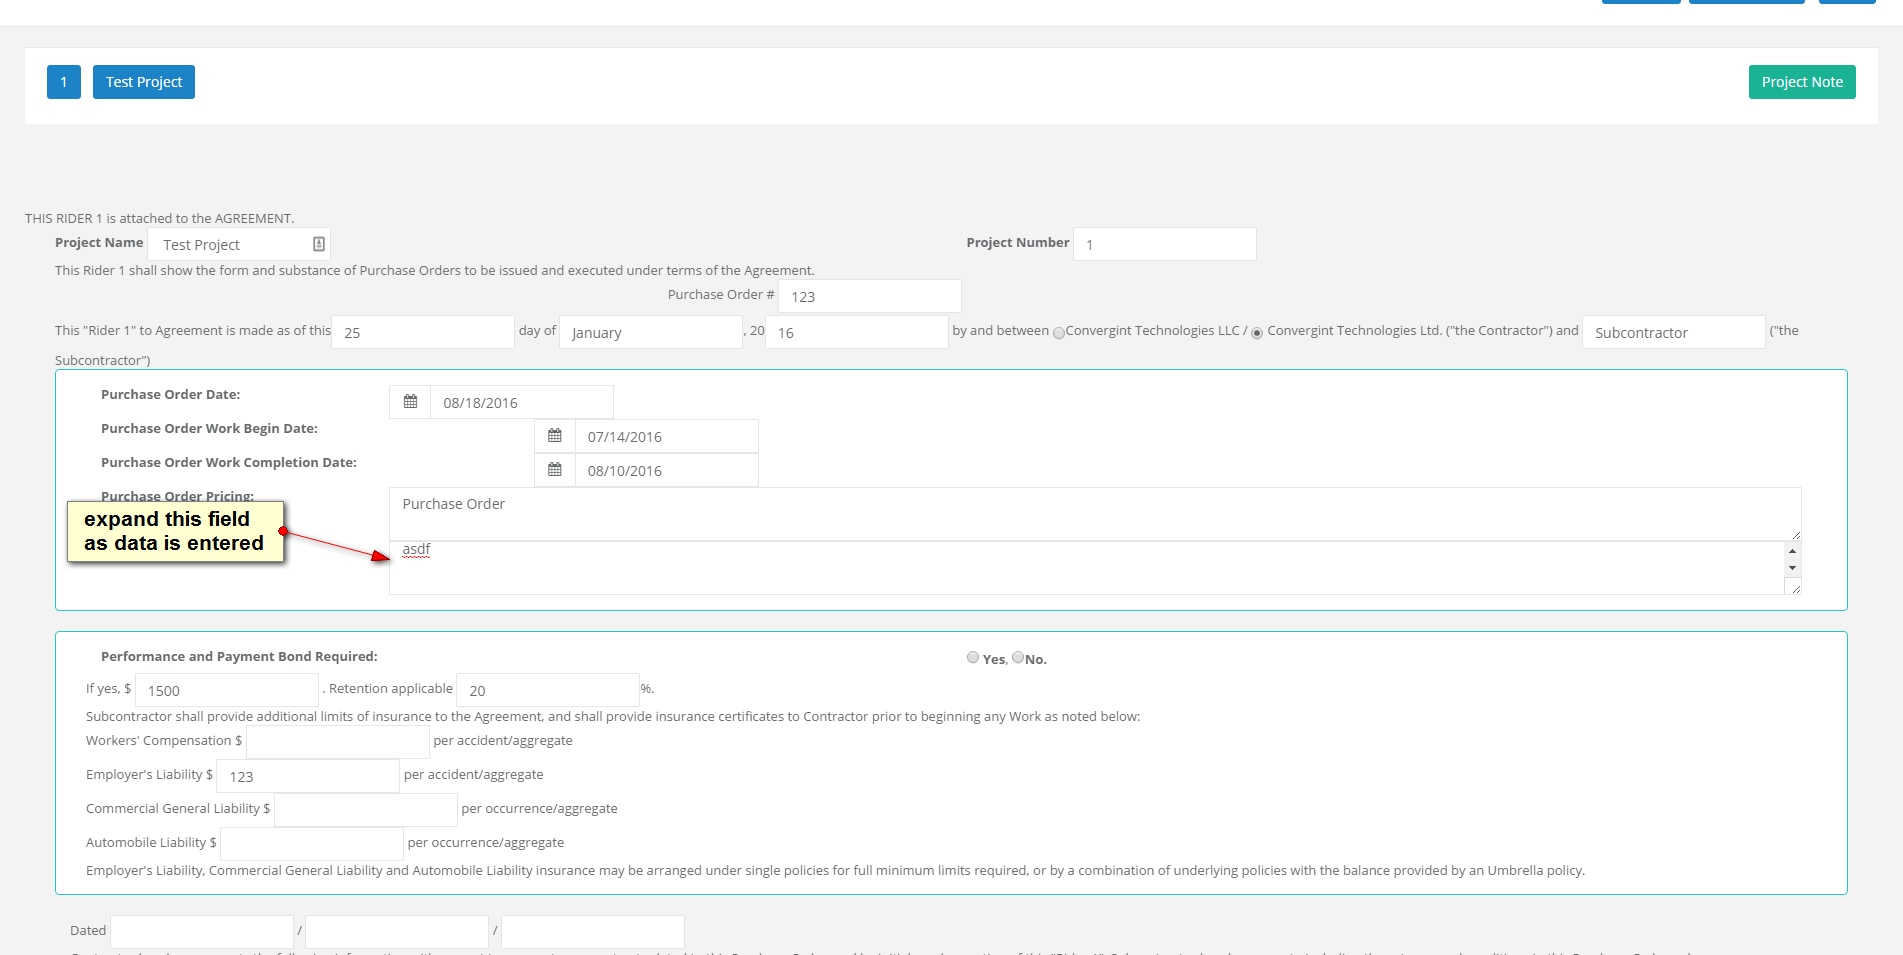Click the green Project Note button
The image size is (1903, 955).
[1802, 82]
